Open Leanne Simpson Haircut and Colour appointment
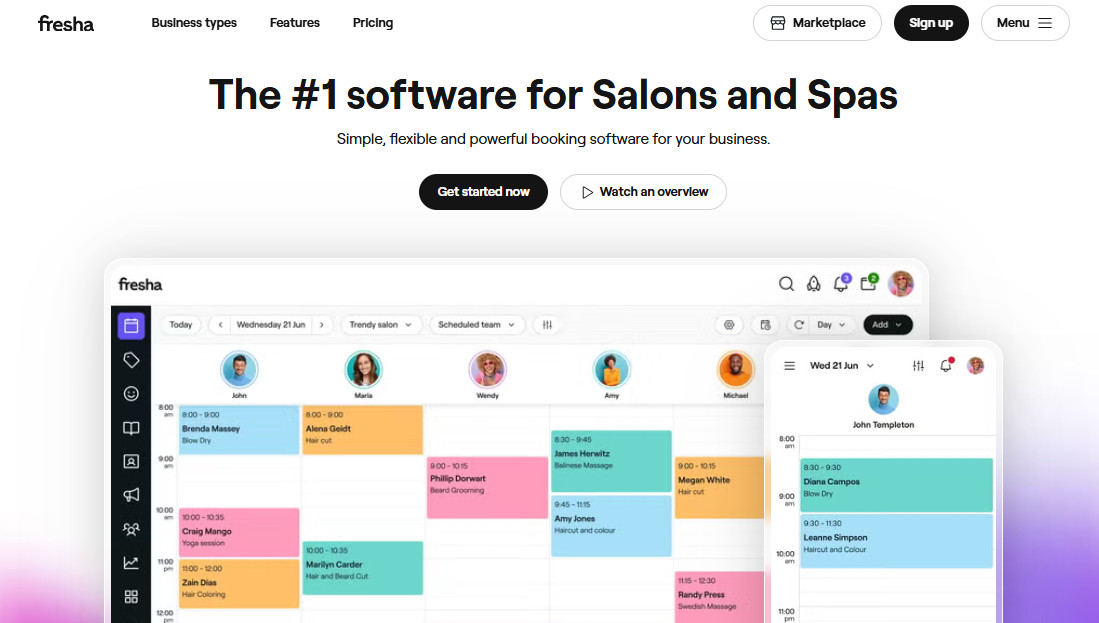The image size is (1099, 623). (x=896, y=541)
